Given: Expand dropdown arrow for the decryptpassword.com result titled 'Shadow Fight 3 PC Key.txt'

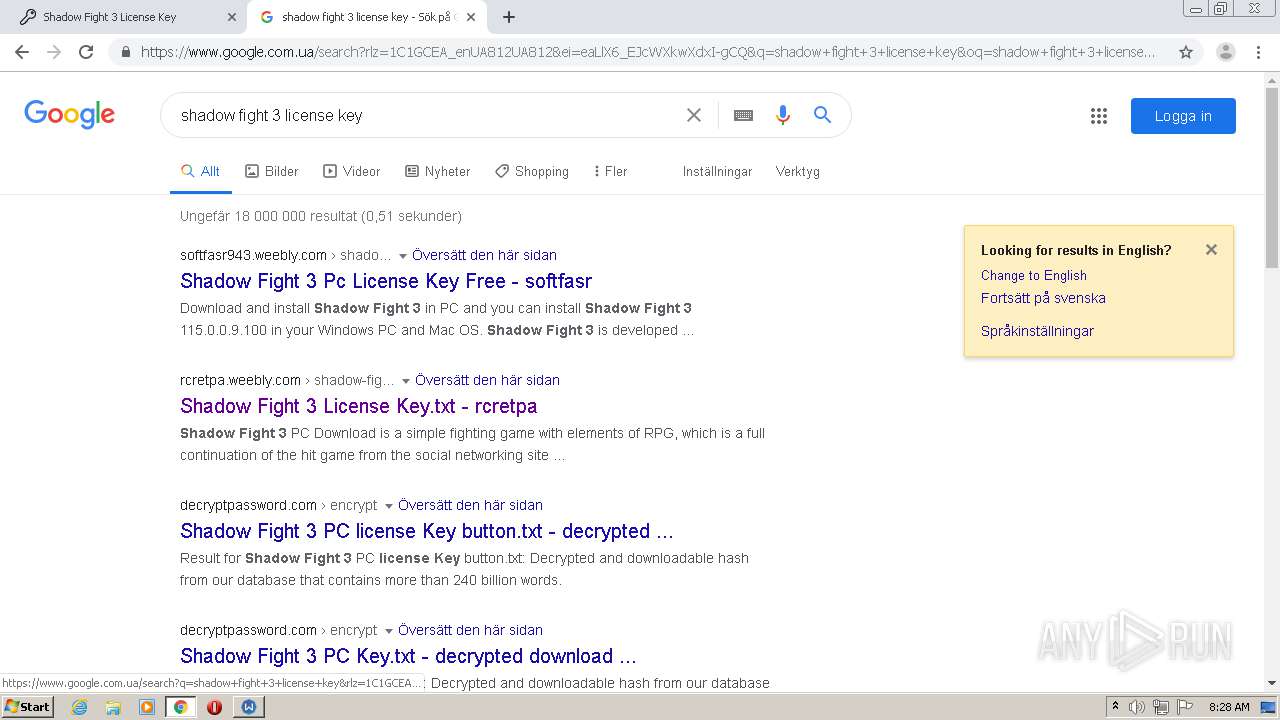Looking at the screenshot, I should pyautogui.click(x=389, y=631).
